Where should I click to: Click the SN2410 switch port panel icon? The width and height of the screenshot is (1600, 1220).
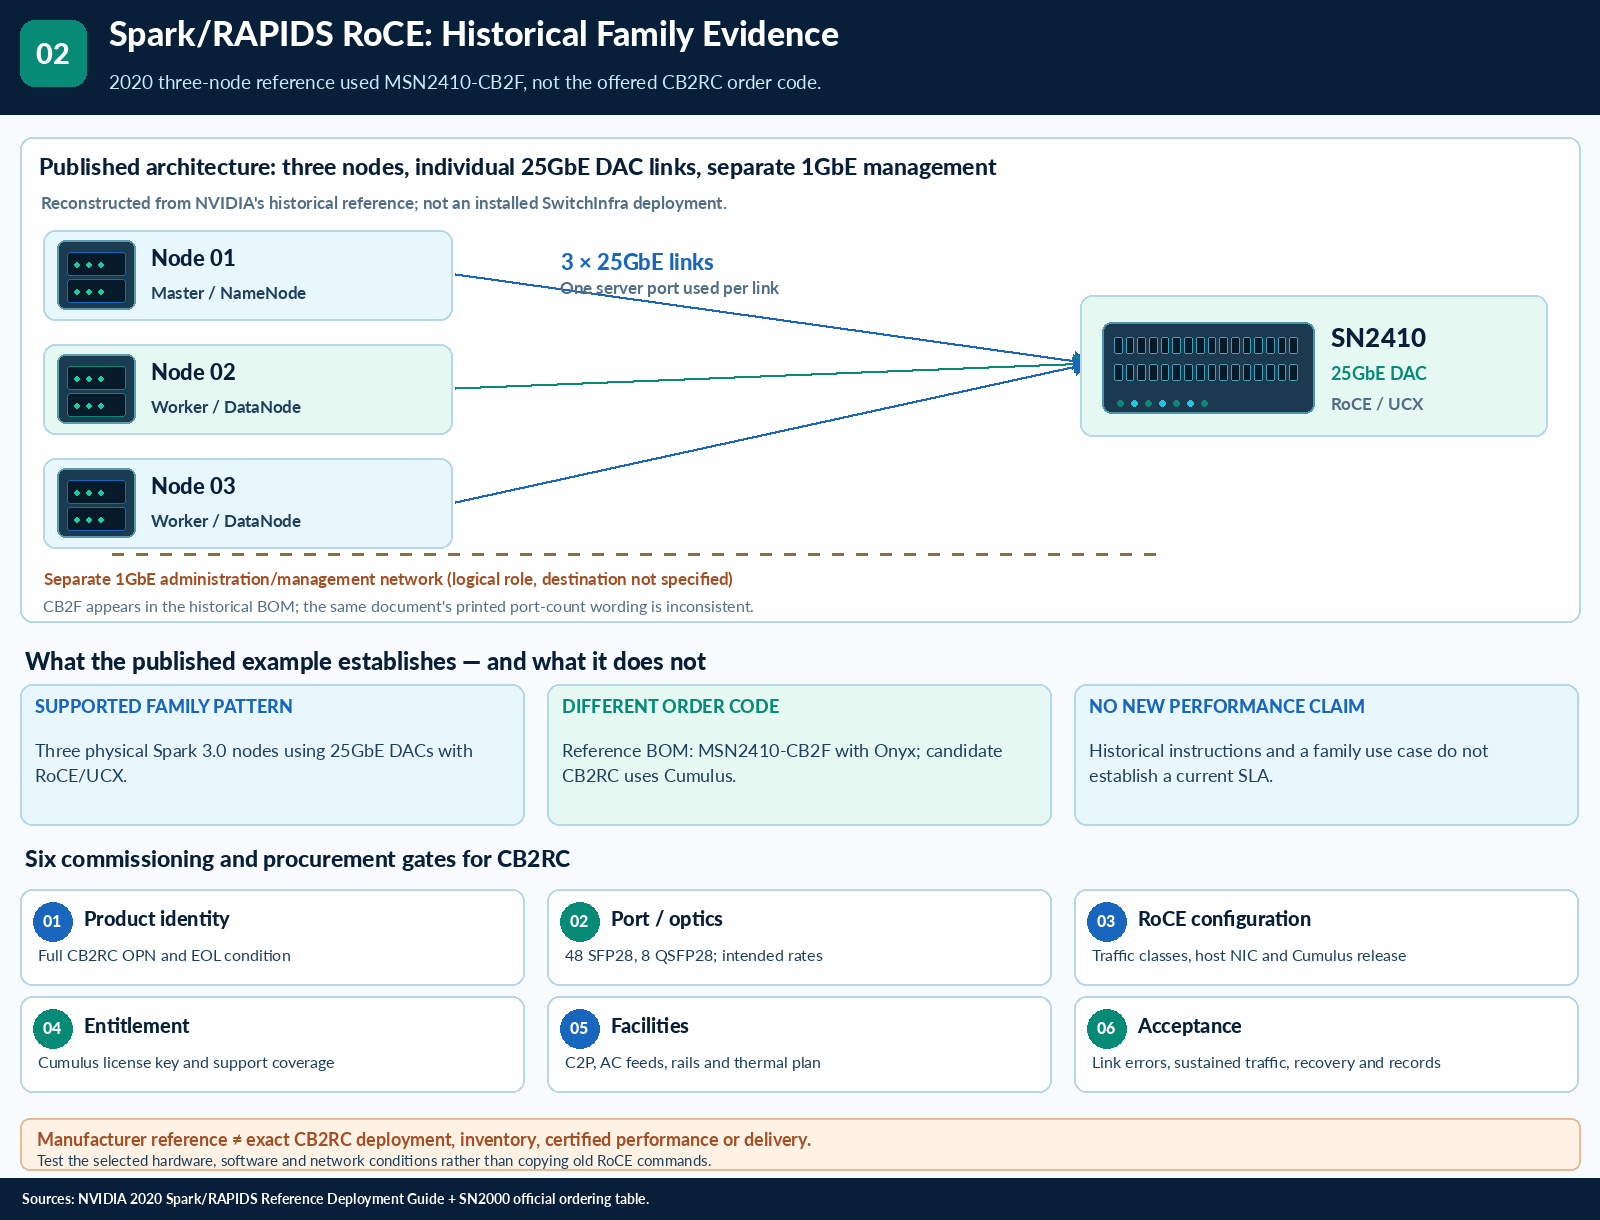1208,367
